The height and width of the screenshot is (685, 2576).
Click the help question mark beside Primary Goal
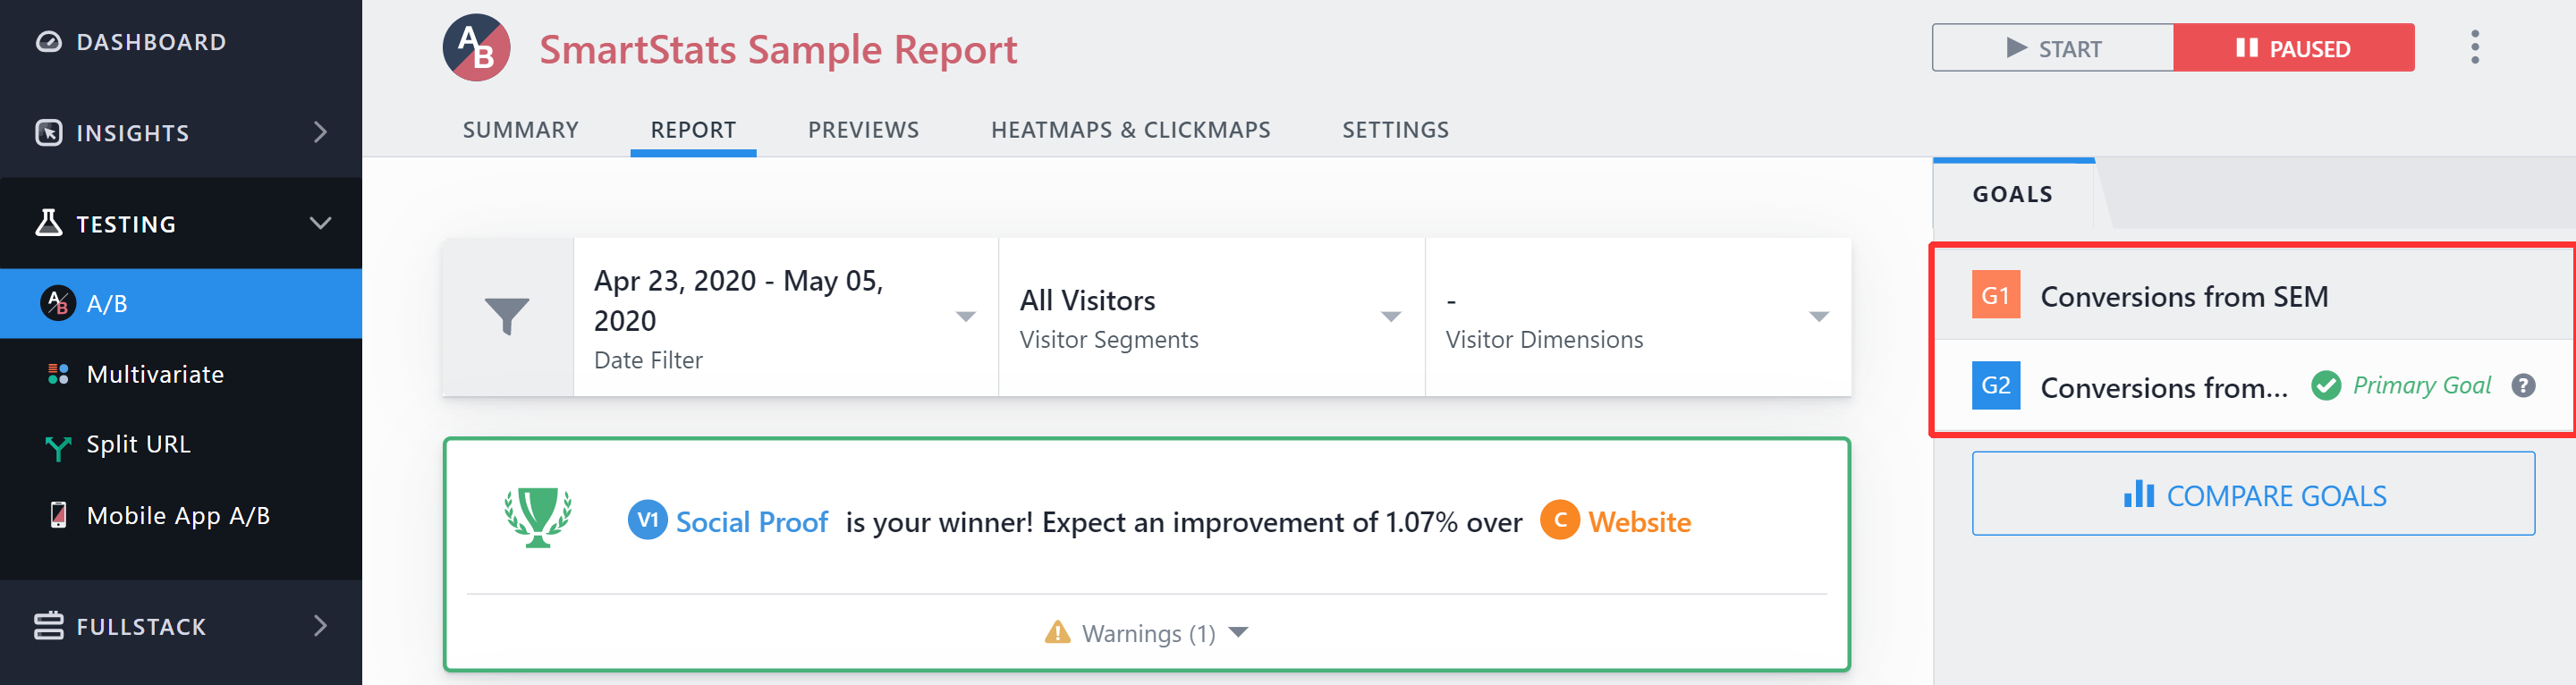point(2523,386)
